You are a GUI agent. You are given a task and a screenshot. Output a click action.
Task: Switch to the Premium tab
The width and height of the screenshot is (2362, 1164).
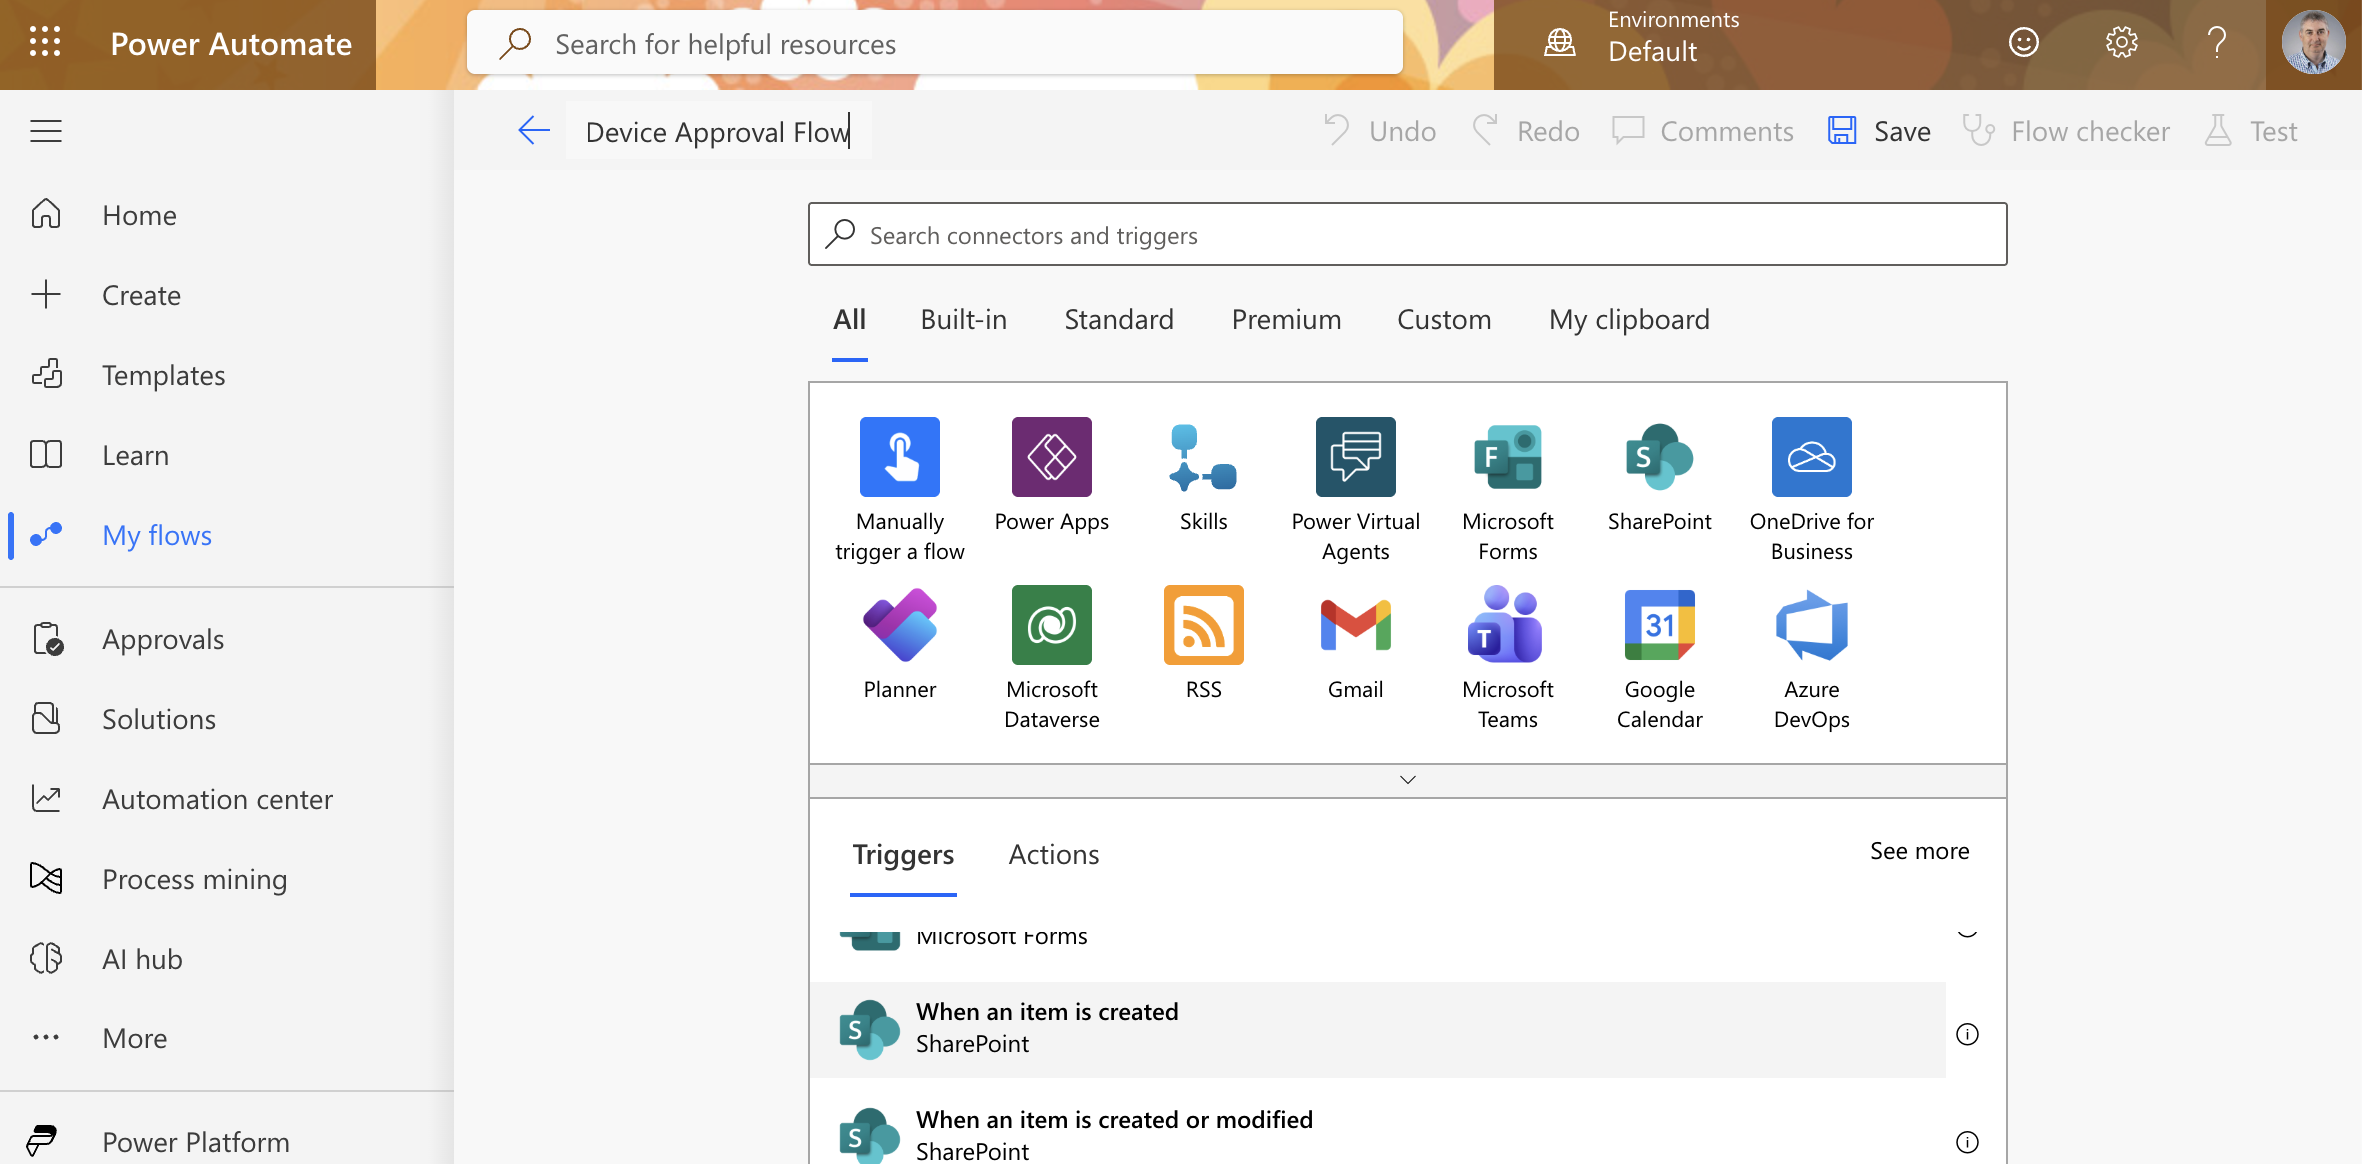coord(1286,320)
